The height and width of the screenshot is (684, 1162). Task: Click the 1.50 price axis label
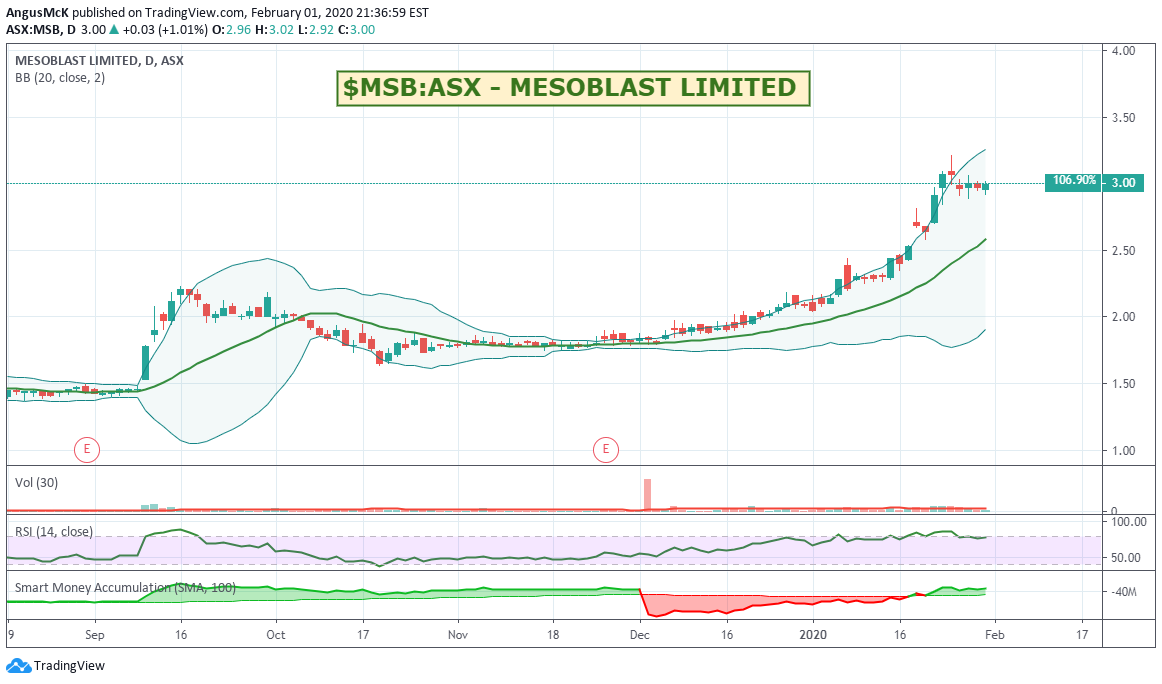pos(1123,383)
